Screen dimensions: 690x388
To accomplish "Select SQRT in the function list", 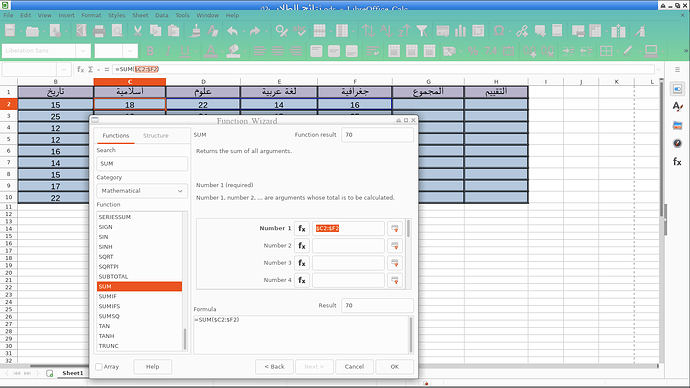I will (139, 257).
